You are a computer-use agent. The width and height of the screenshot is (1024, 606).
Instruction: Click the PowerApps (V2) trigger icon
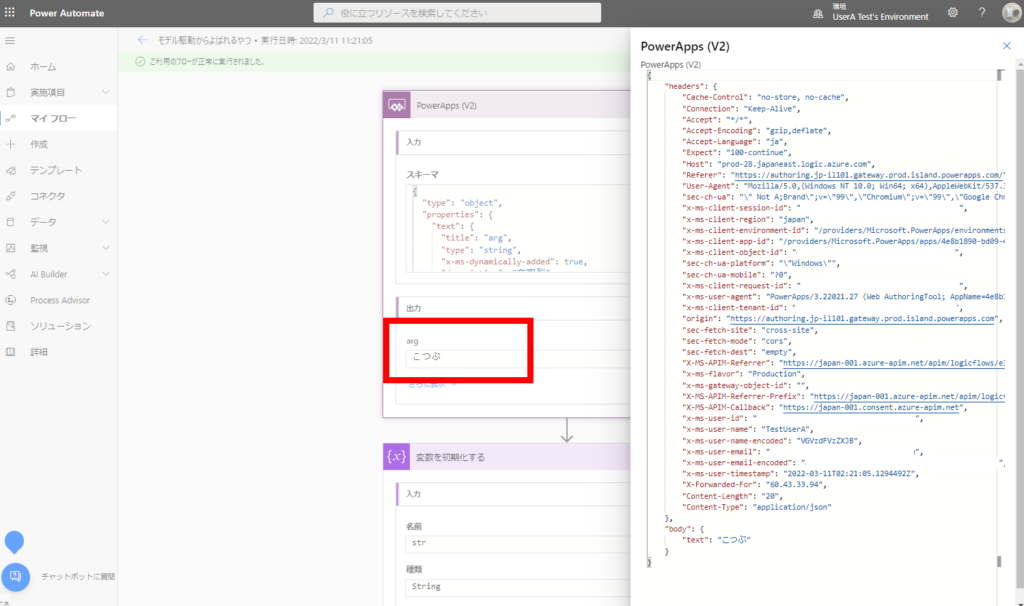click(396, 105)
